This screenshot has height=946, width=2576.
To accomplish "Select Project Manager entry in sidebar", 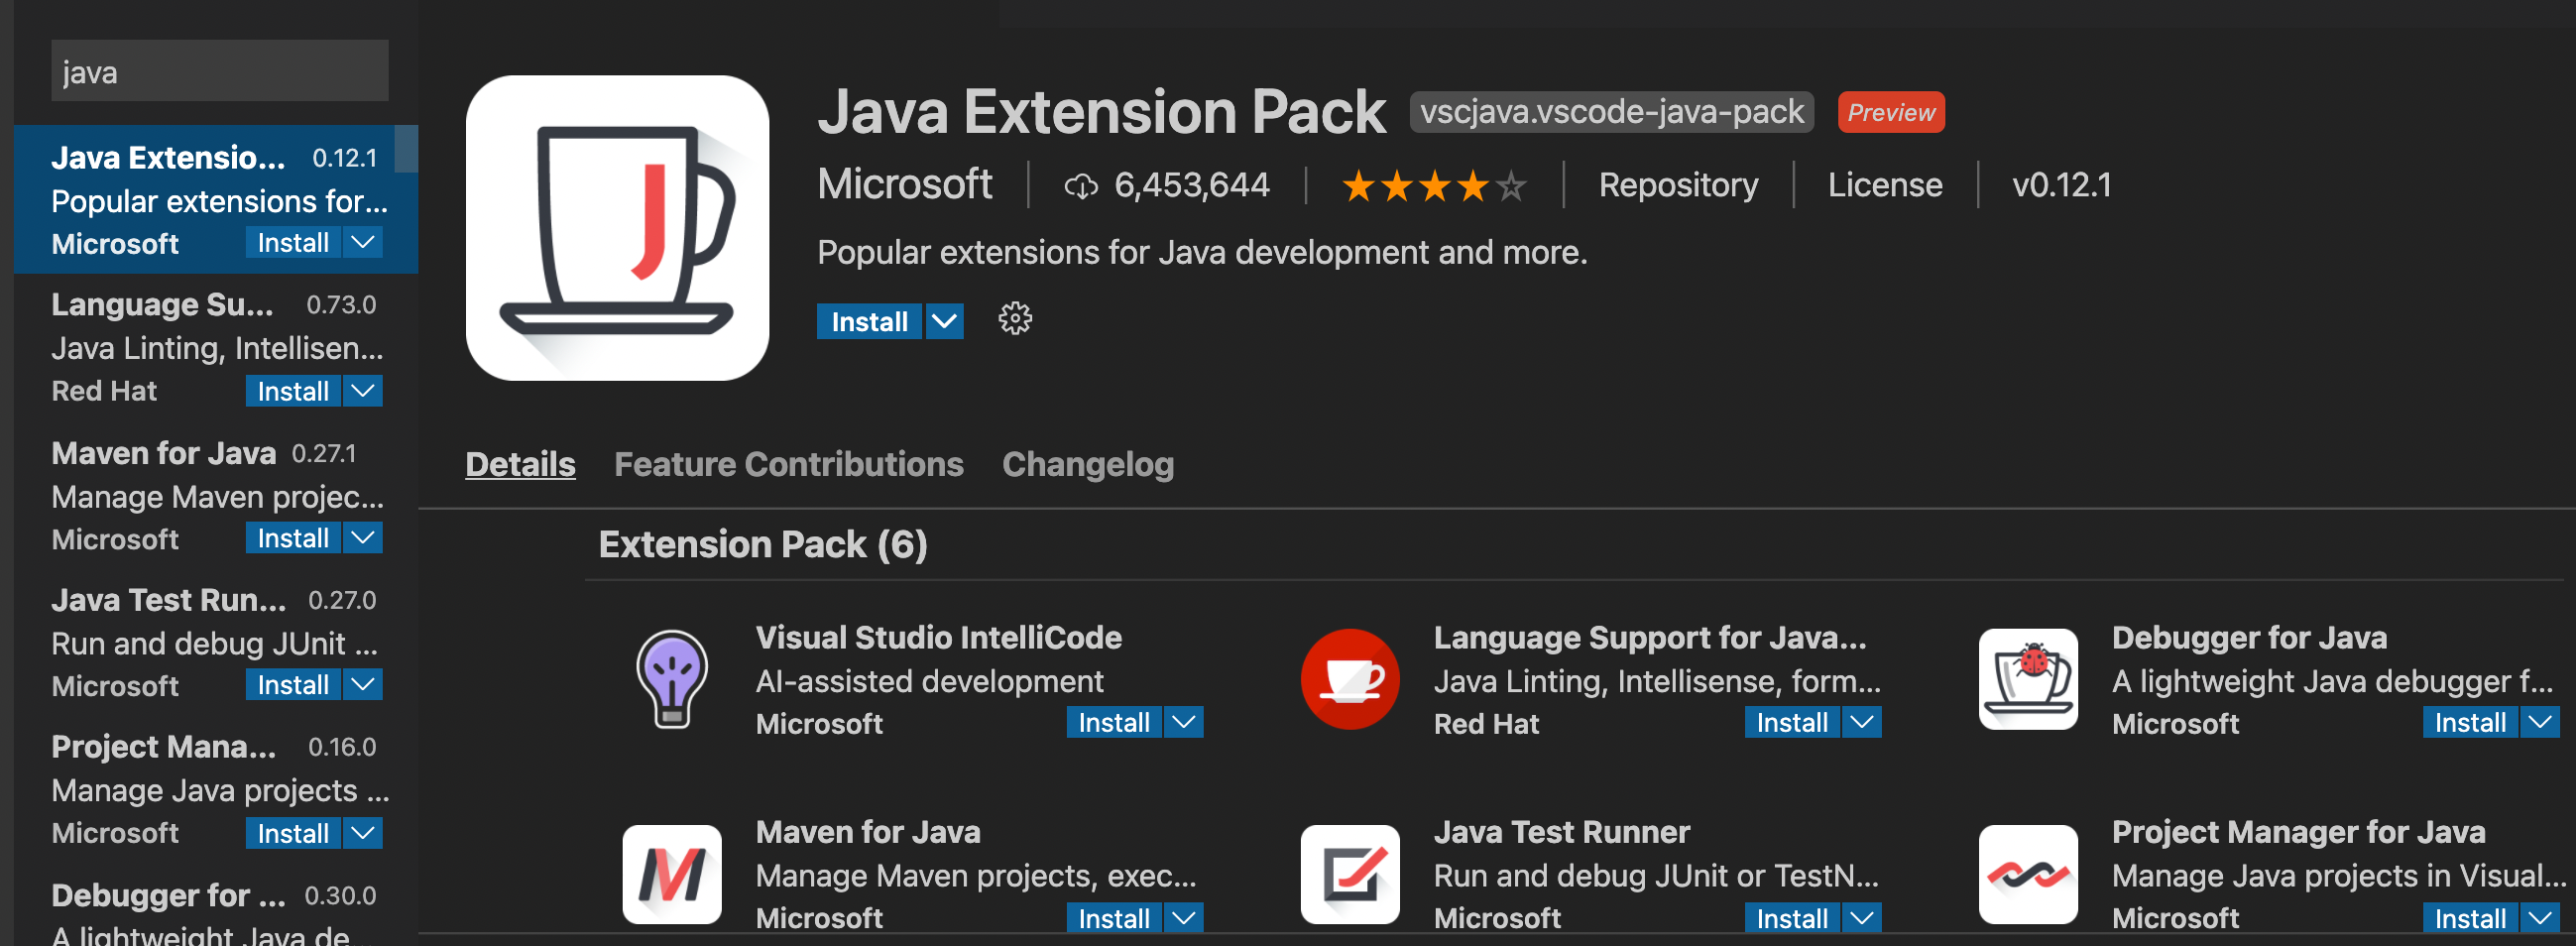I will click(216, 788).
